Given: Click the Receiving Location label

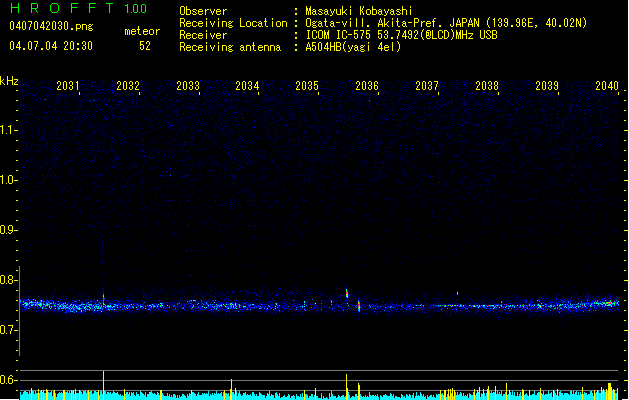Looking at the screenshot, I should [x=233, y=23].
